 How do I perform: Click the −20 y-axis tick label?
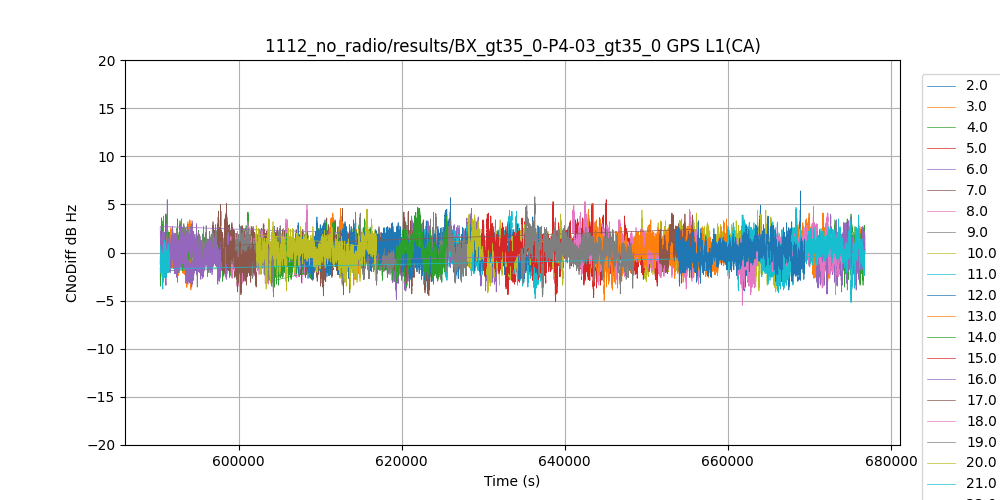[102, 445]
